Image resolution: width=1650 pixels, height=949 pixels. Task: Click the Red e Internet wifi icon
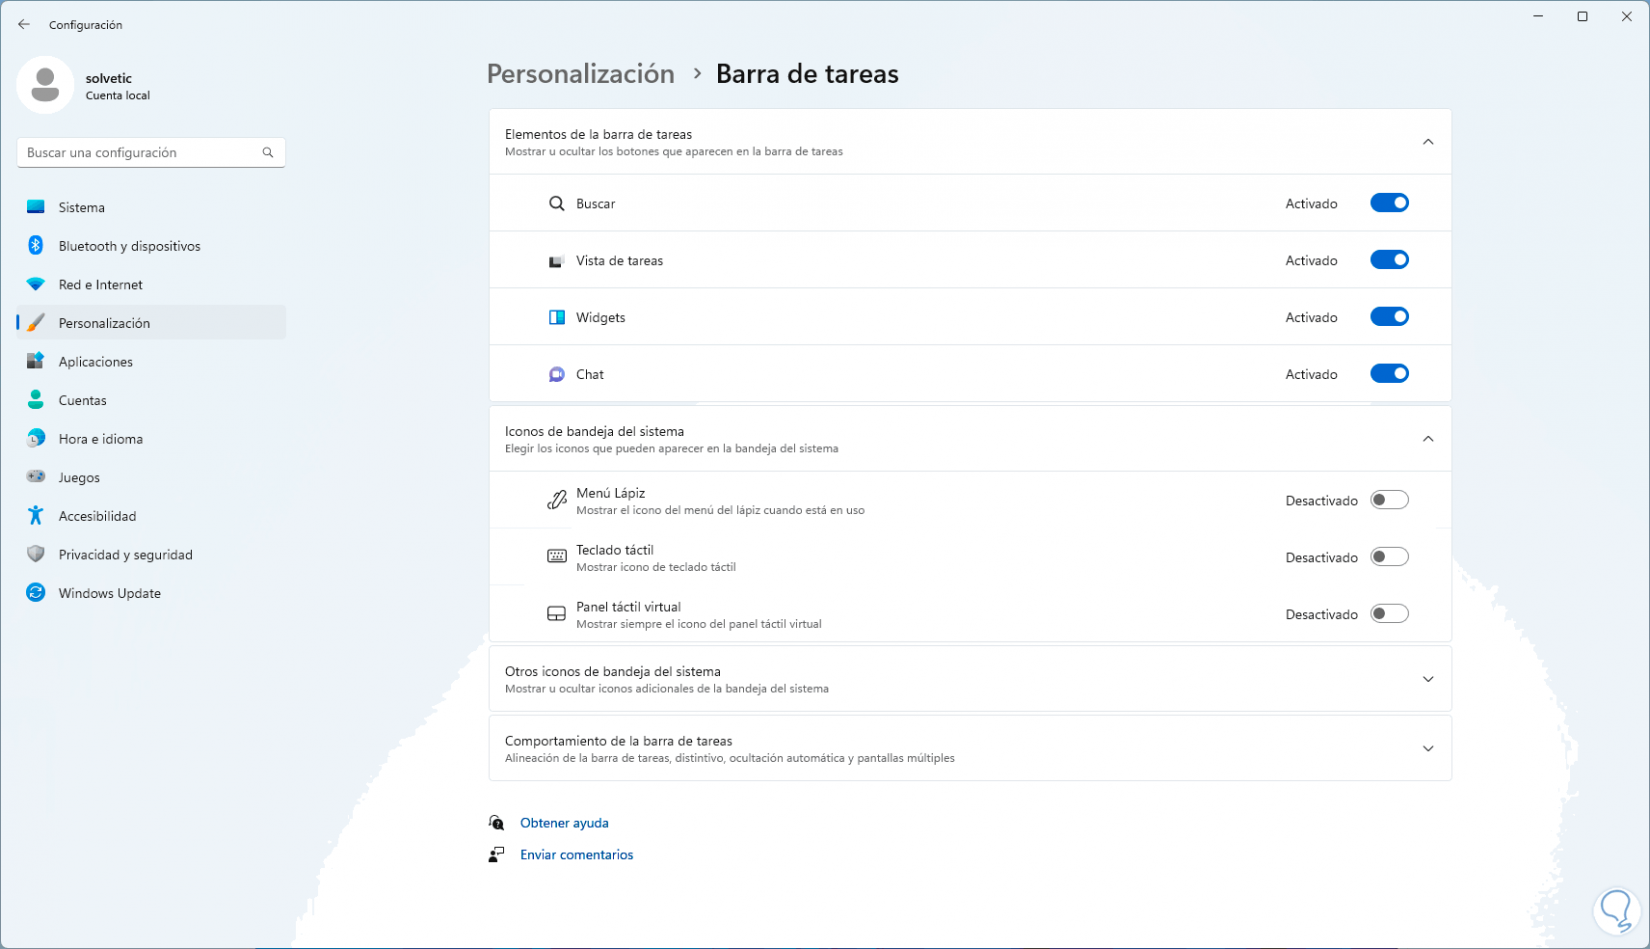(x=36, y=285)
